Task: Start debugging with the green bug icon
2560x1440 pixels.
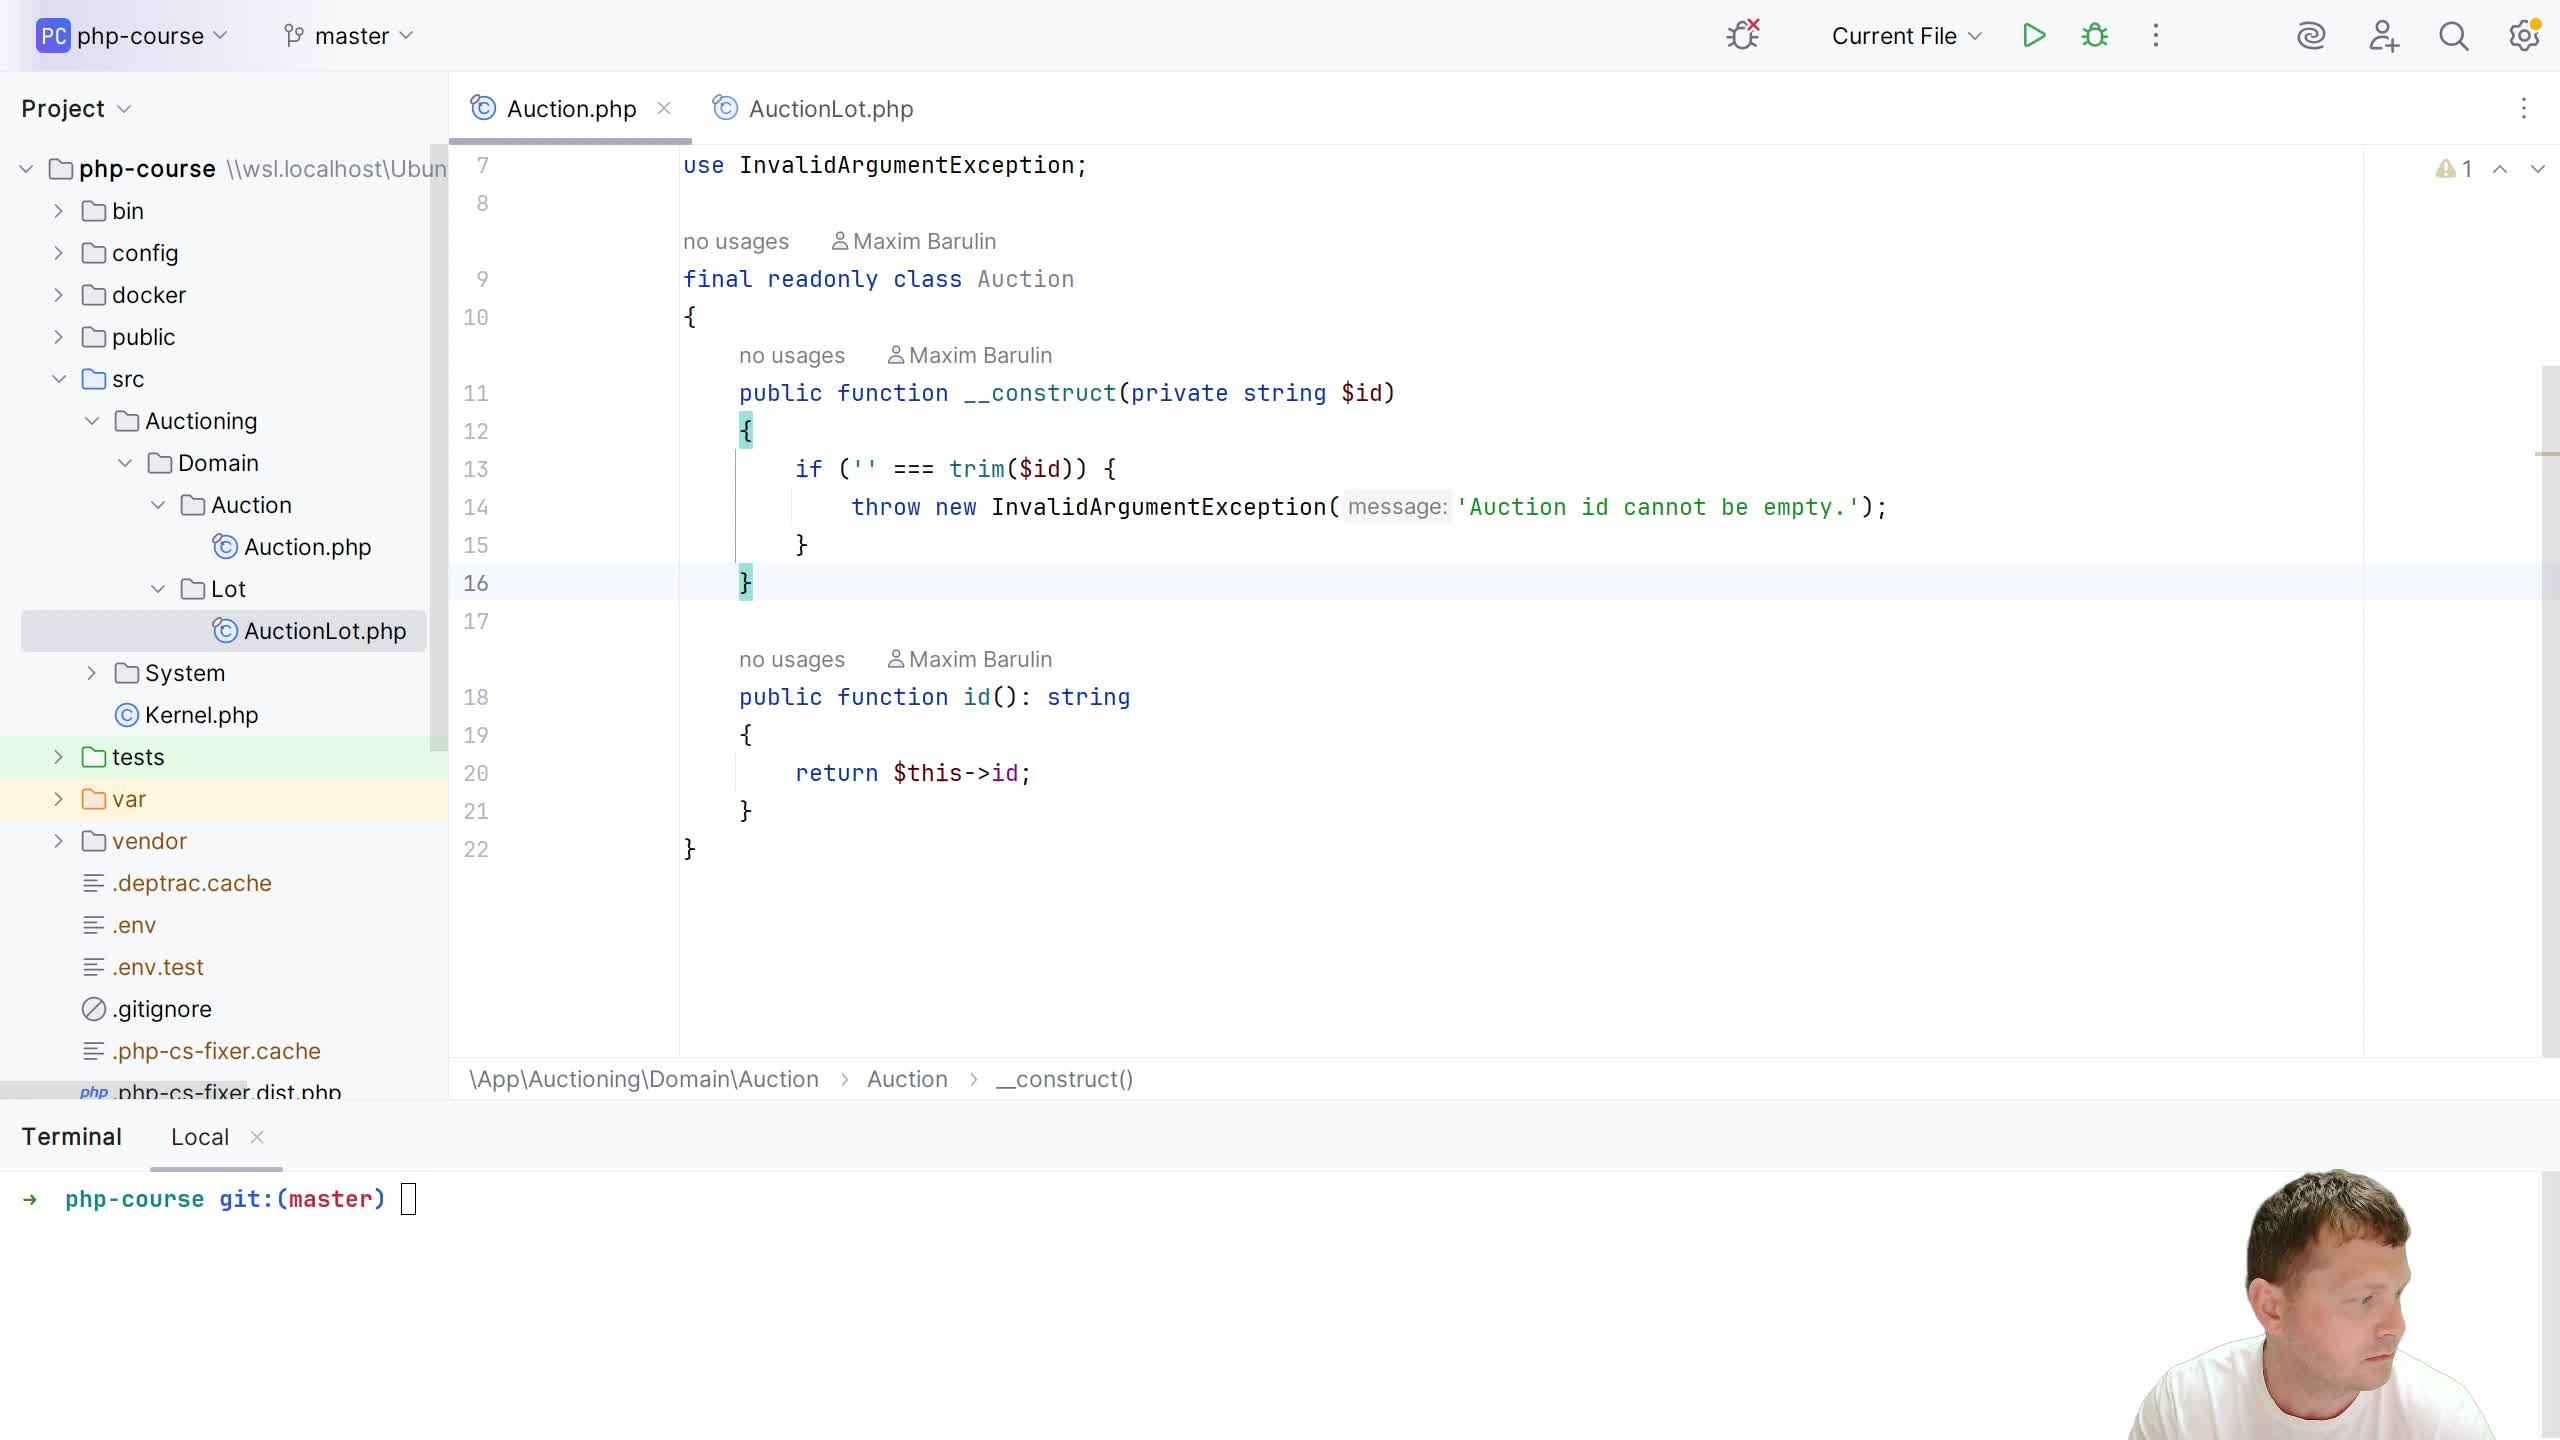Action: pyautogui.click(x=2095, y=36)
